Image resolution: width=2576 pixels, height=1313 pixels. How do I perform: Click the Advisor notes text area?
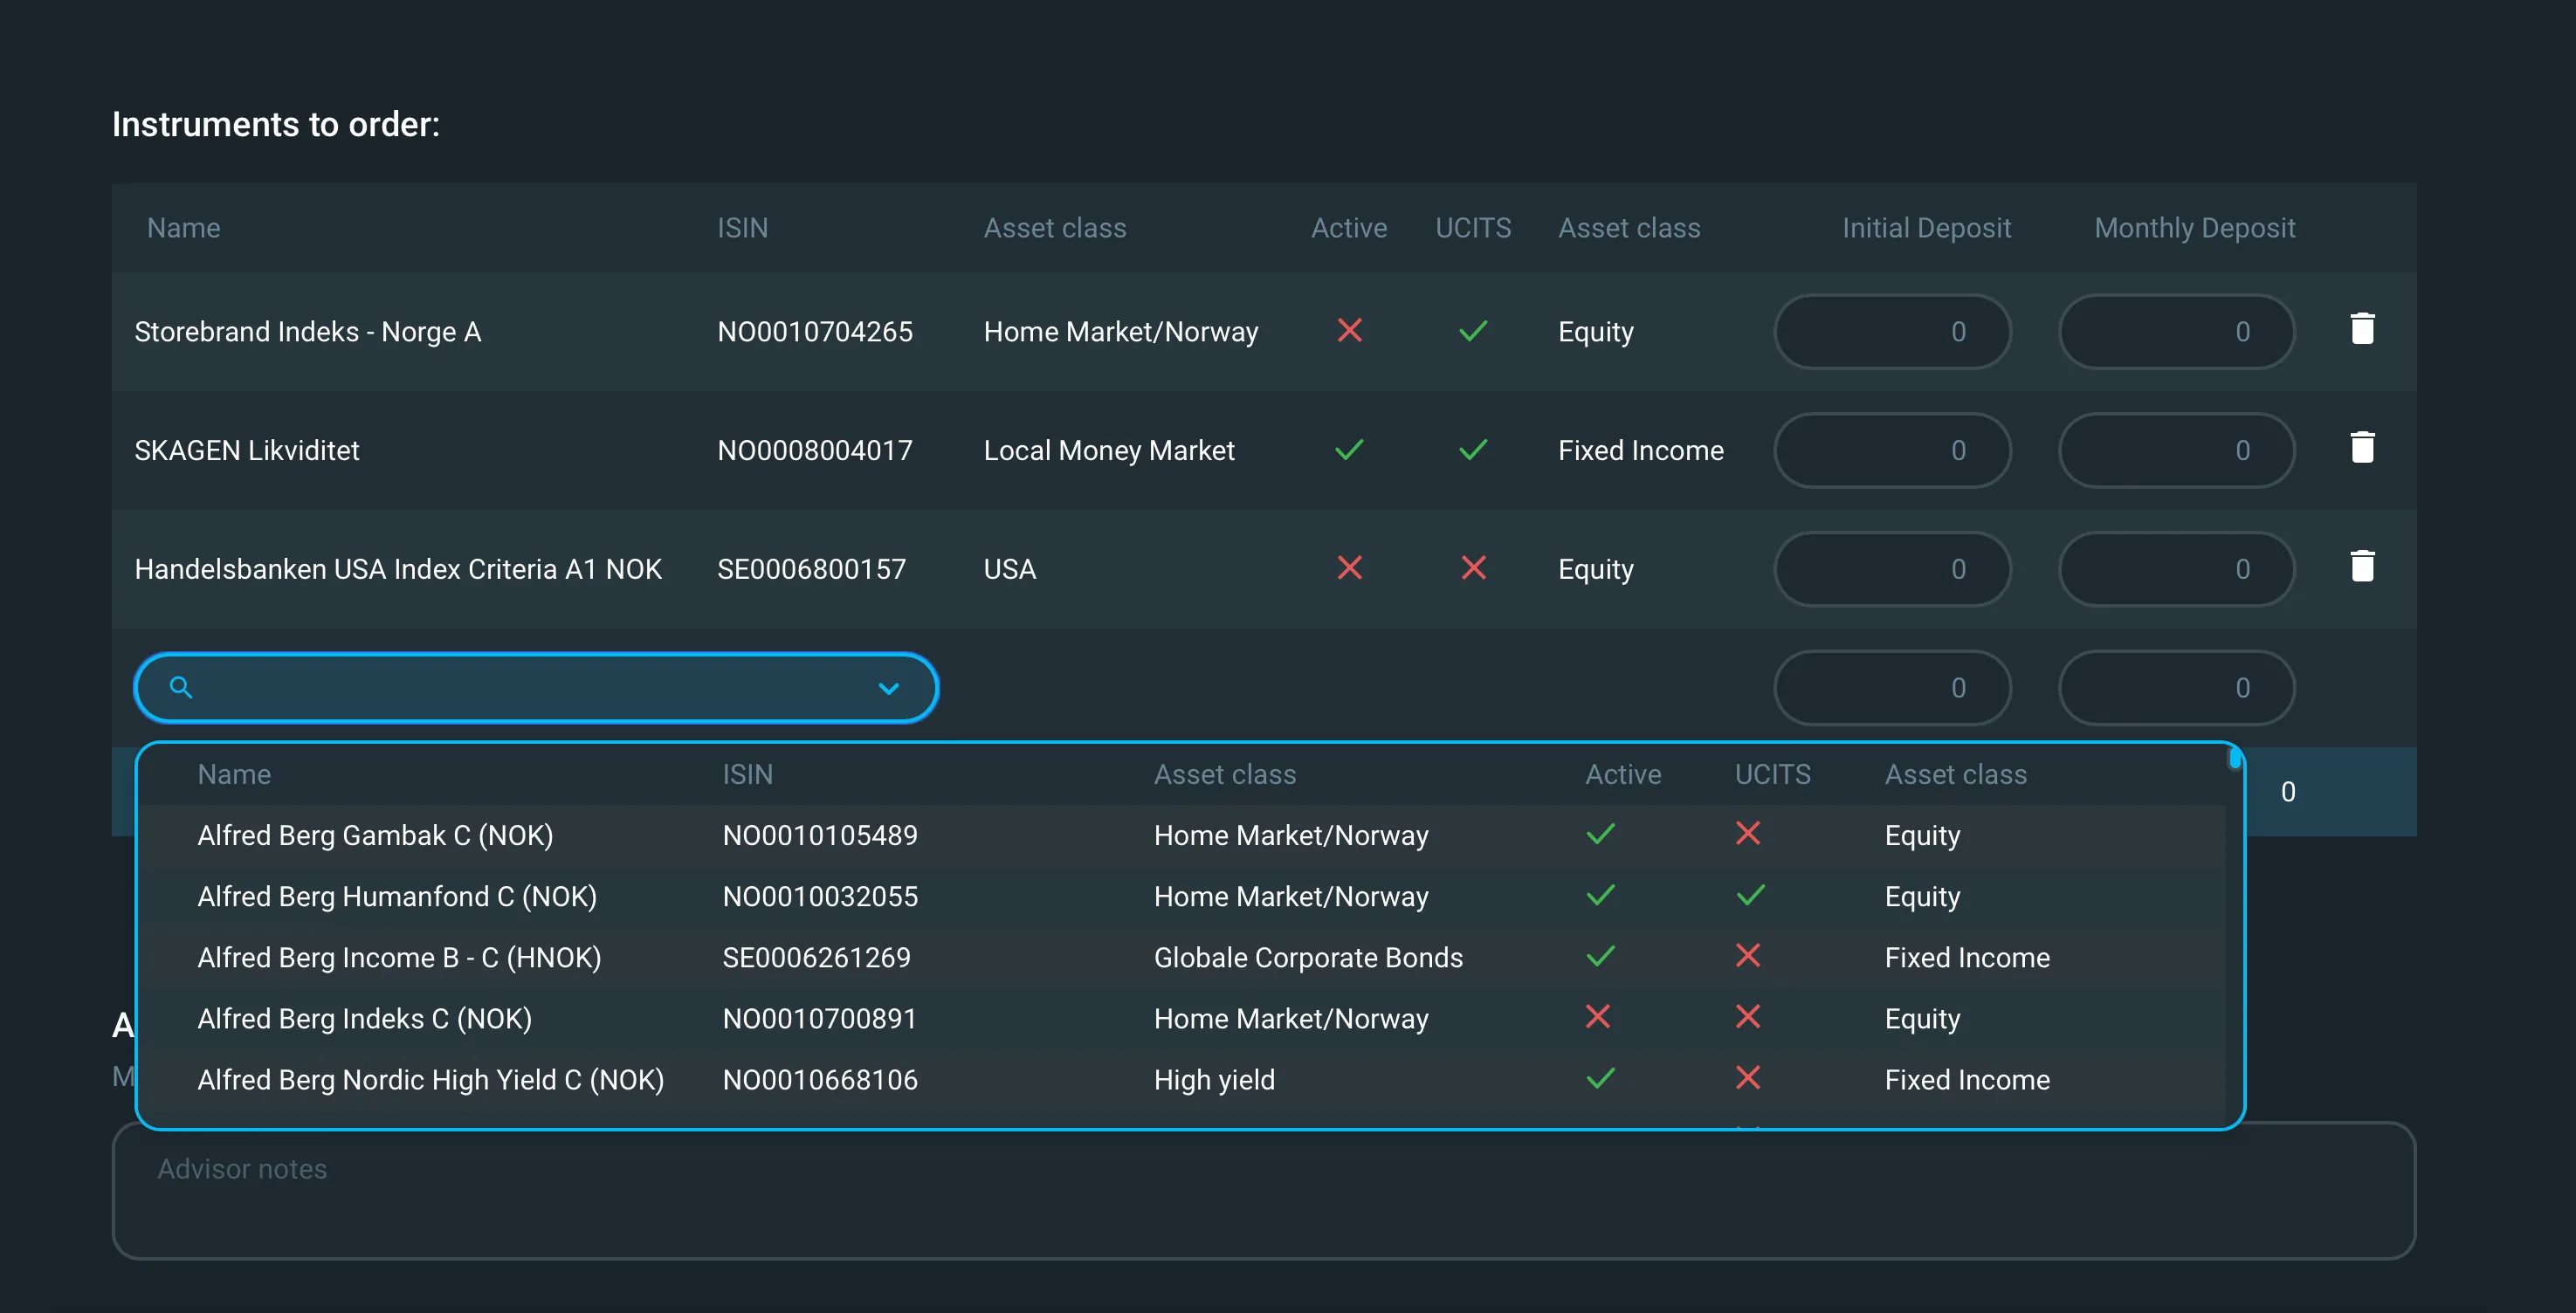coord(1264,1190)
